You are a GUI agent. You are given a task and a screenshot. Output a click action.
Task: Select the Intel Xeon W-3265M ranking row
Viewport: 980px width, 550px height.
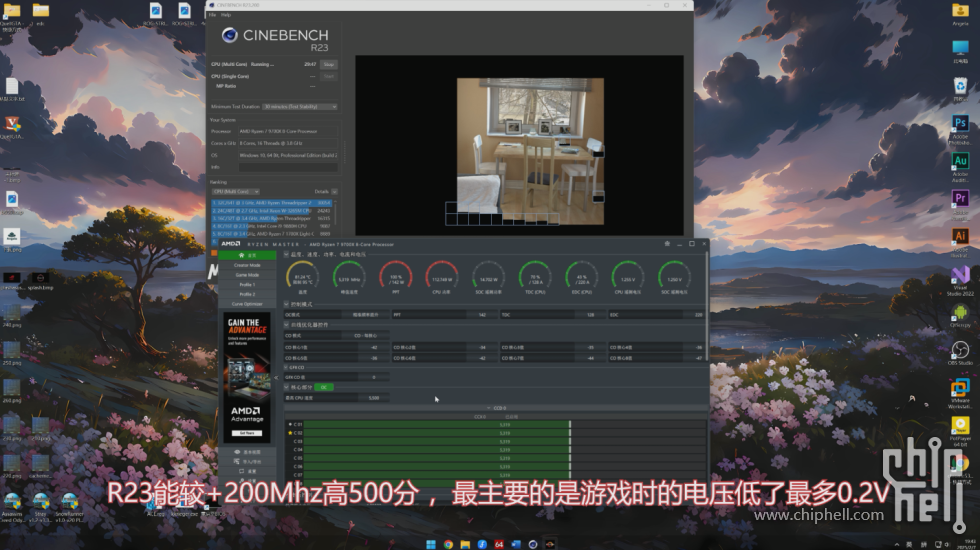tap(271, 211)
